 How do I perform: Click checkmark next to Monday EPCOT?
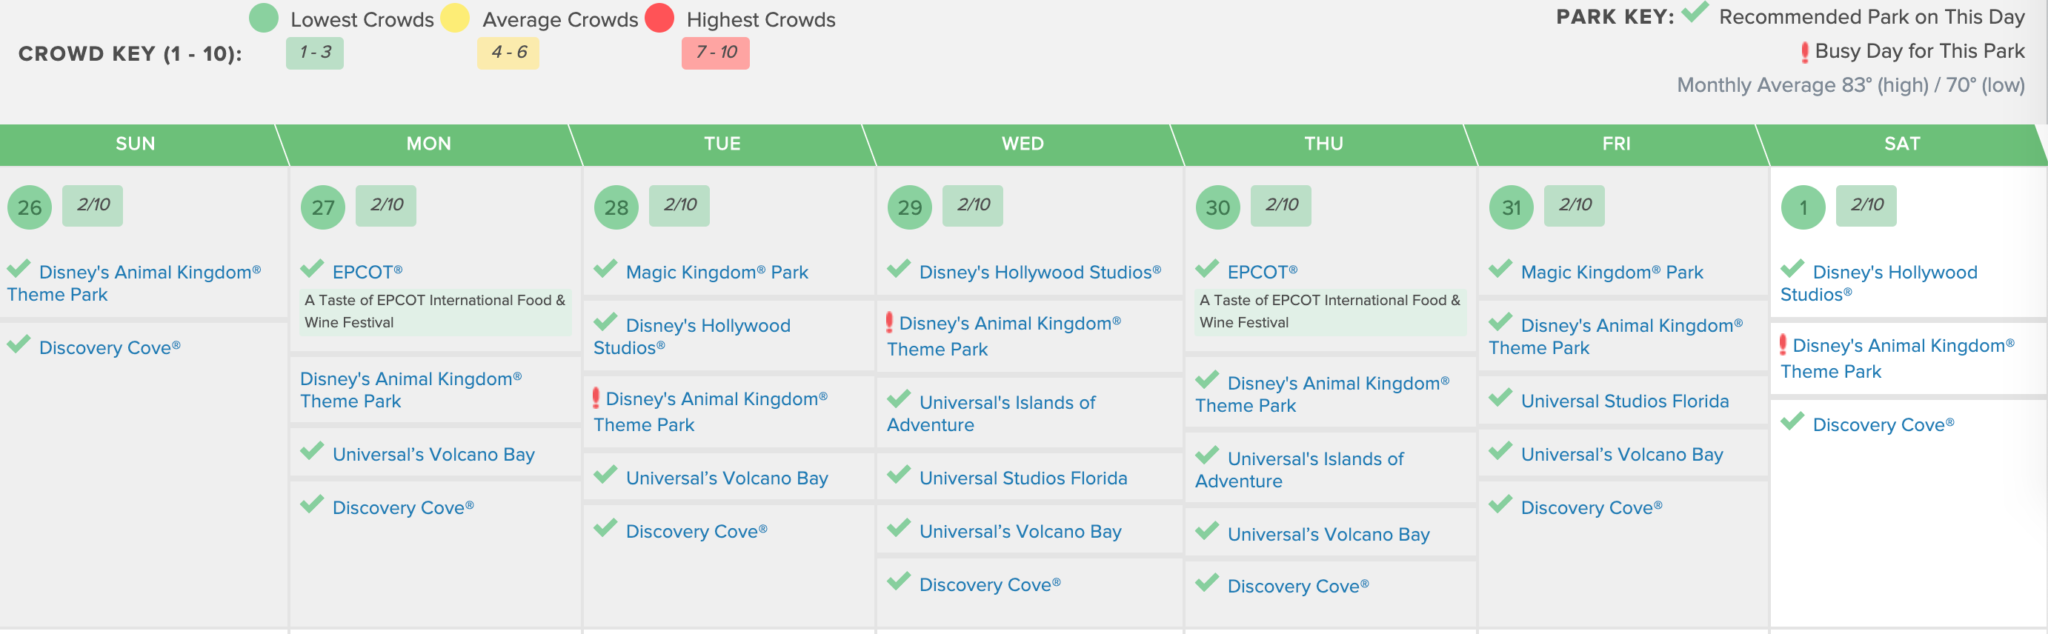click(x=312, y=269)
